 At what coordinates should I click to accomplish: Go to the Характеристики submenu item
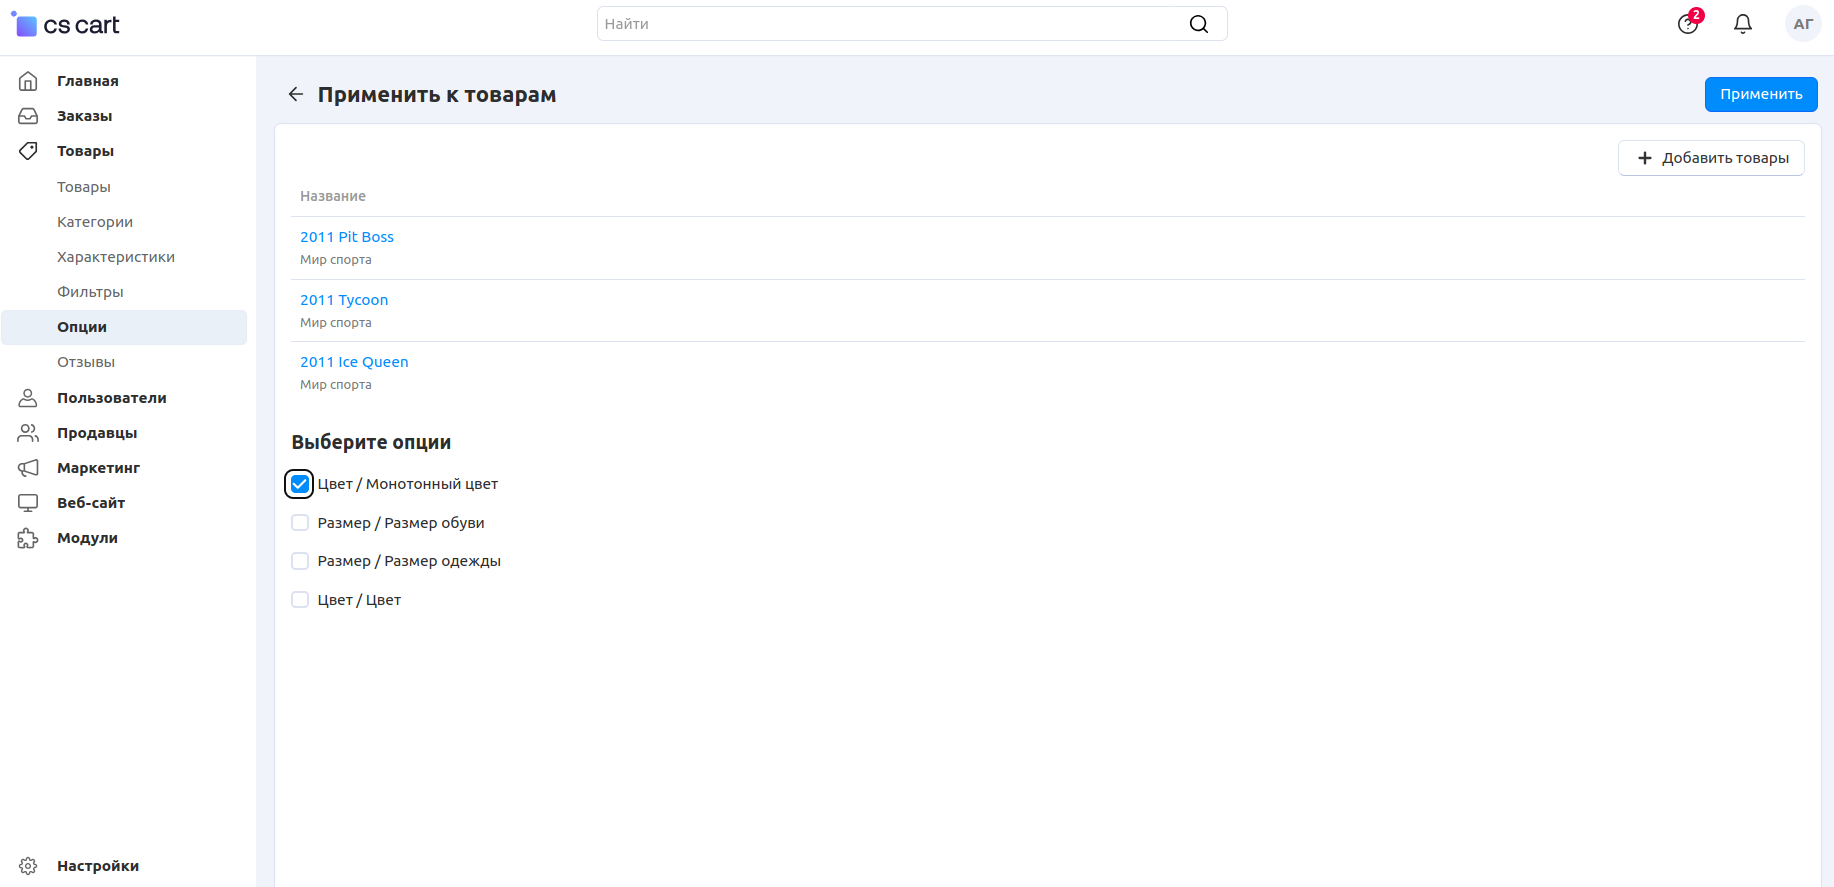[116, 257]
